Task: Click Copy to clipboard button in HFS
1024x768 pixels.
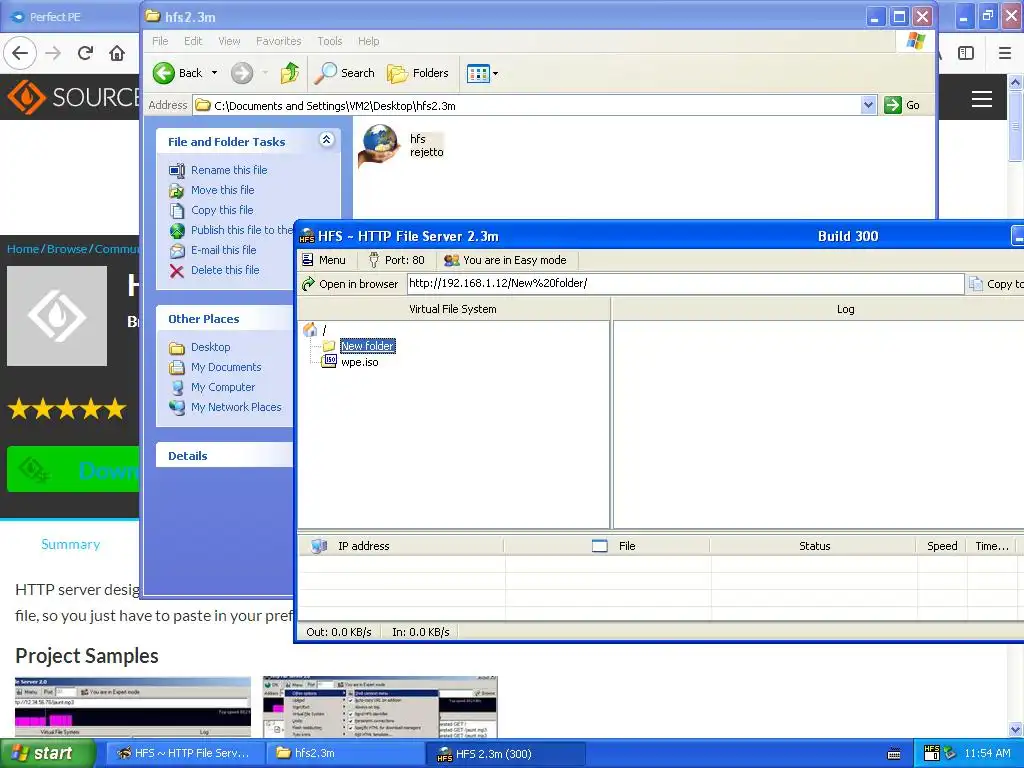Action: (x=997, y=284)
